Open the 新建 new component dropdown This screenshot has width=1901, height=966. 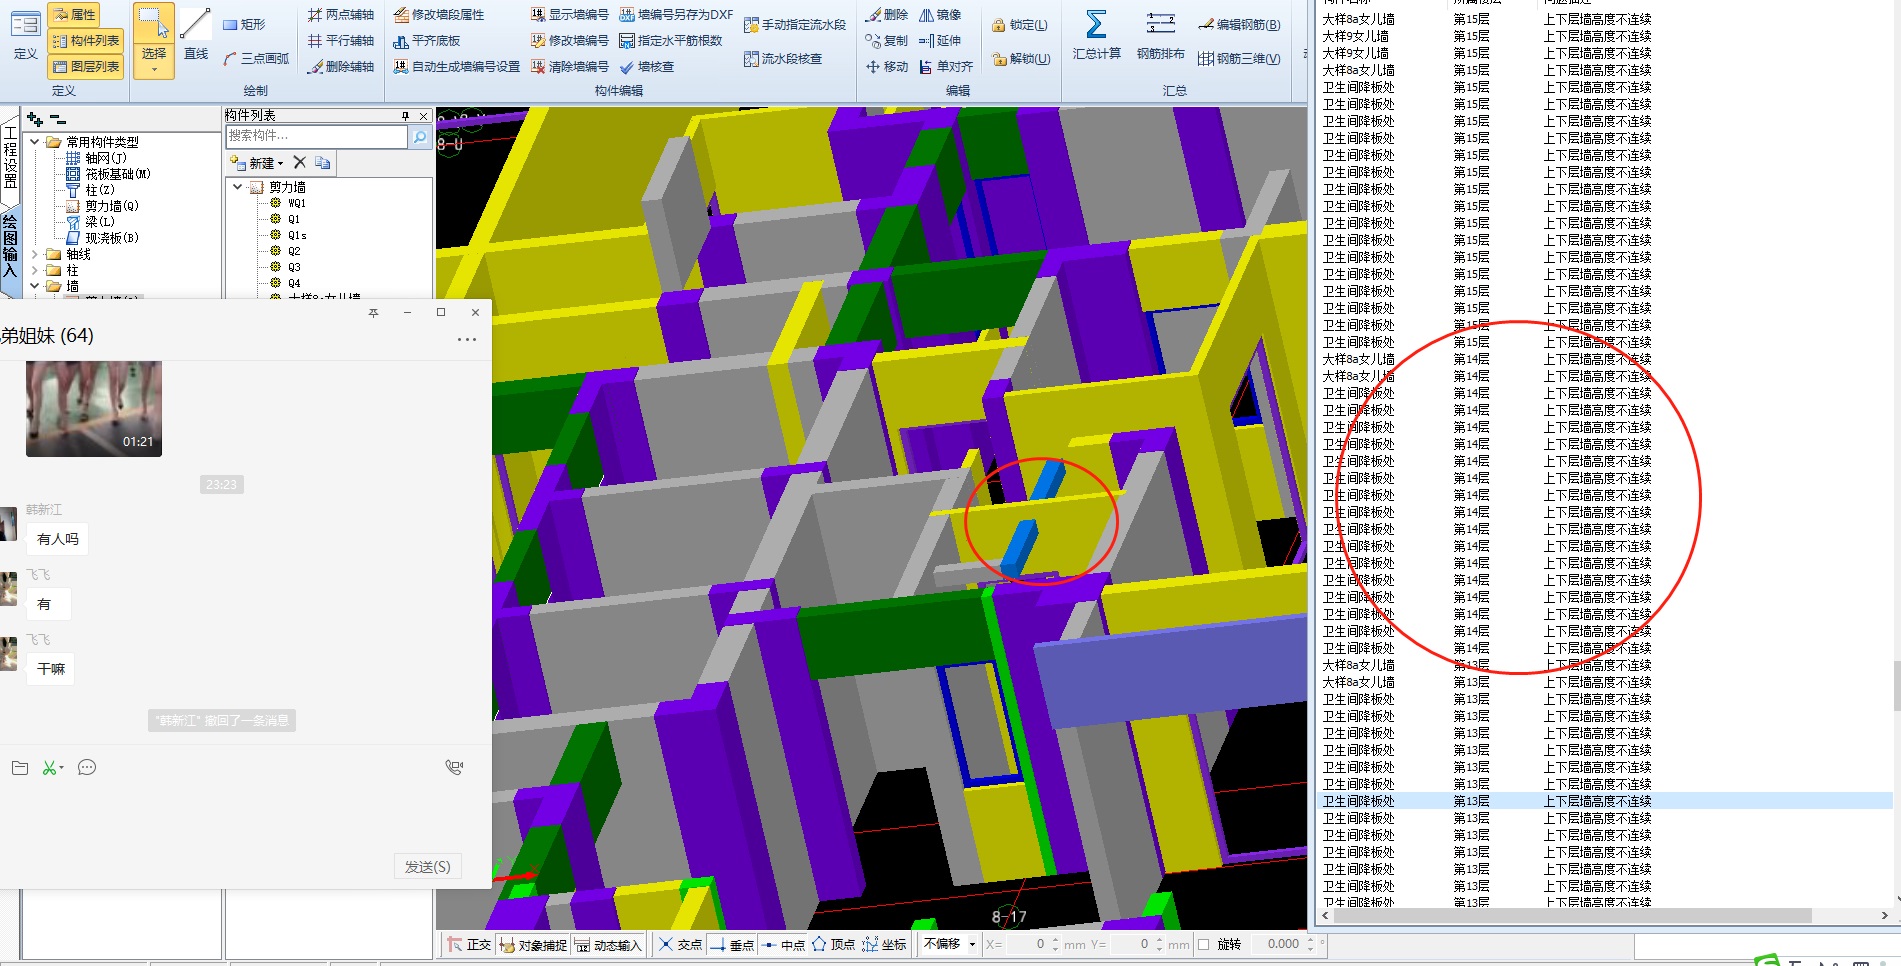coord(257,162)
